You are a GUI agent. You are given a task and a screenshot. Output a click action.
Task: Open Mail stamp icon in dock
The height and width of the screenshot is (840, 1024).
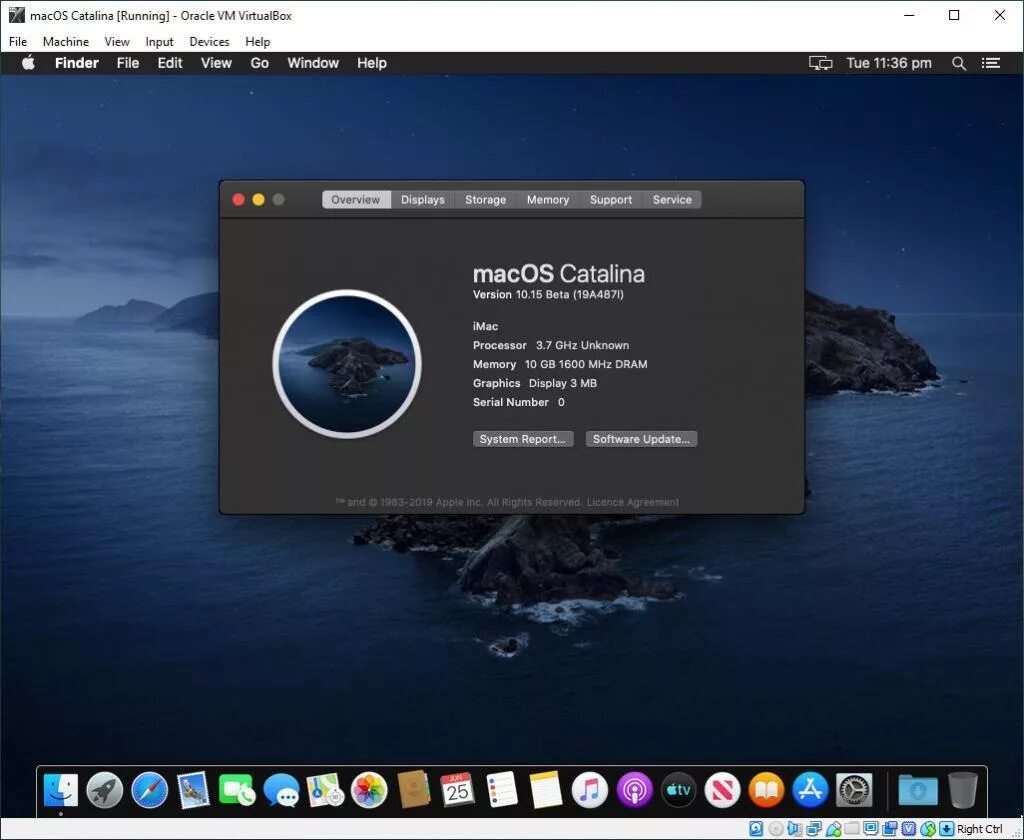coord(193,790)
